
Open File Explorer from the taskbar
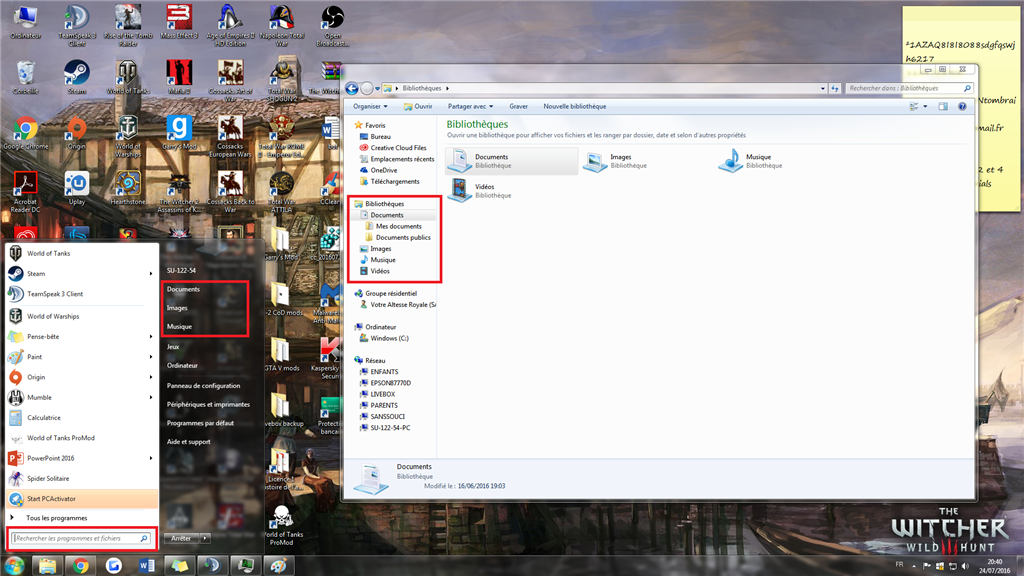(x=47, y=566)
